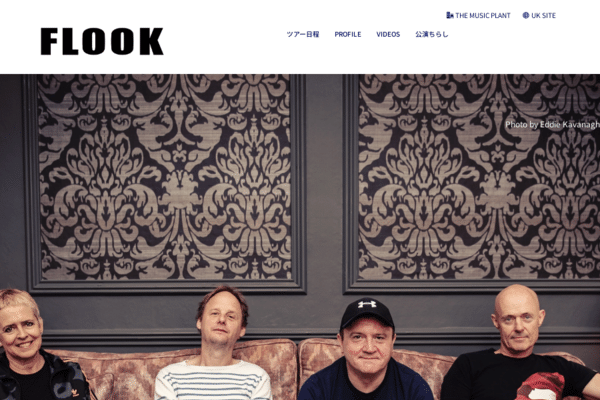Click the Under Armour logo on the cap
Image resolution: width=600 pixels, height=400 pixels.
pos(367,304)
